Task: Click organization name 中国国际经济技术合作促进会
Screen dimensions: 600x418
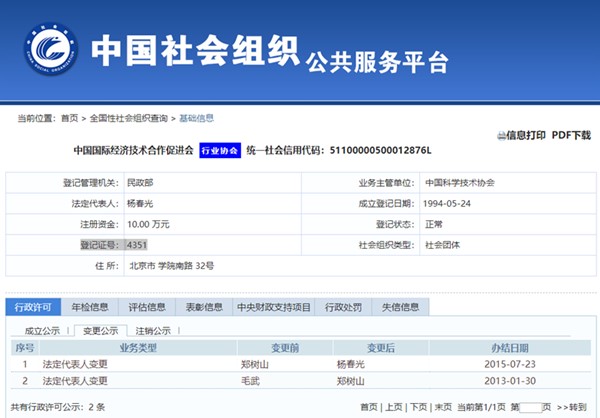Action: [134, 150]
